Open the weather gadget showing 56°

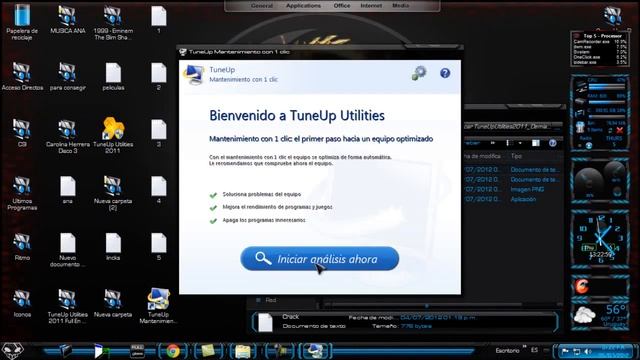tap(600, 316)
